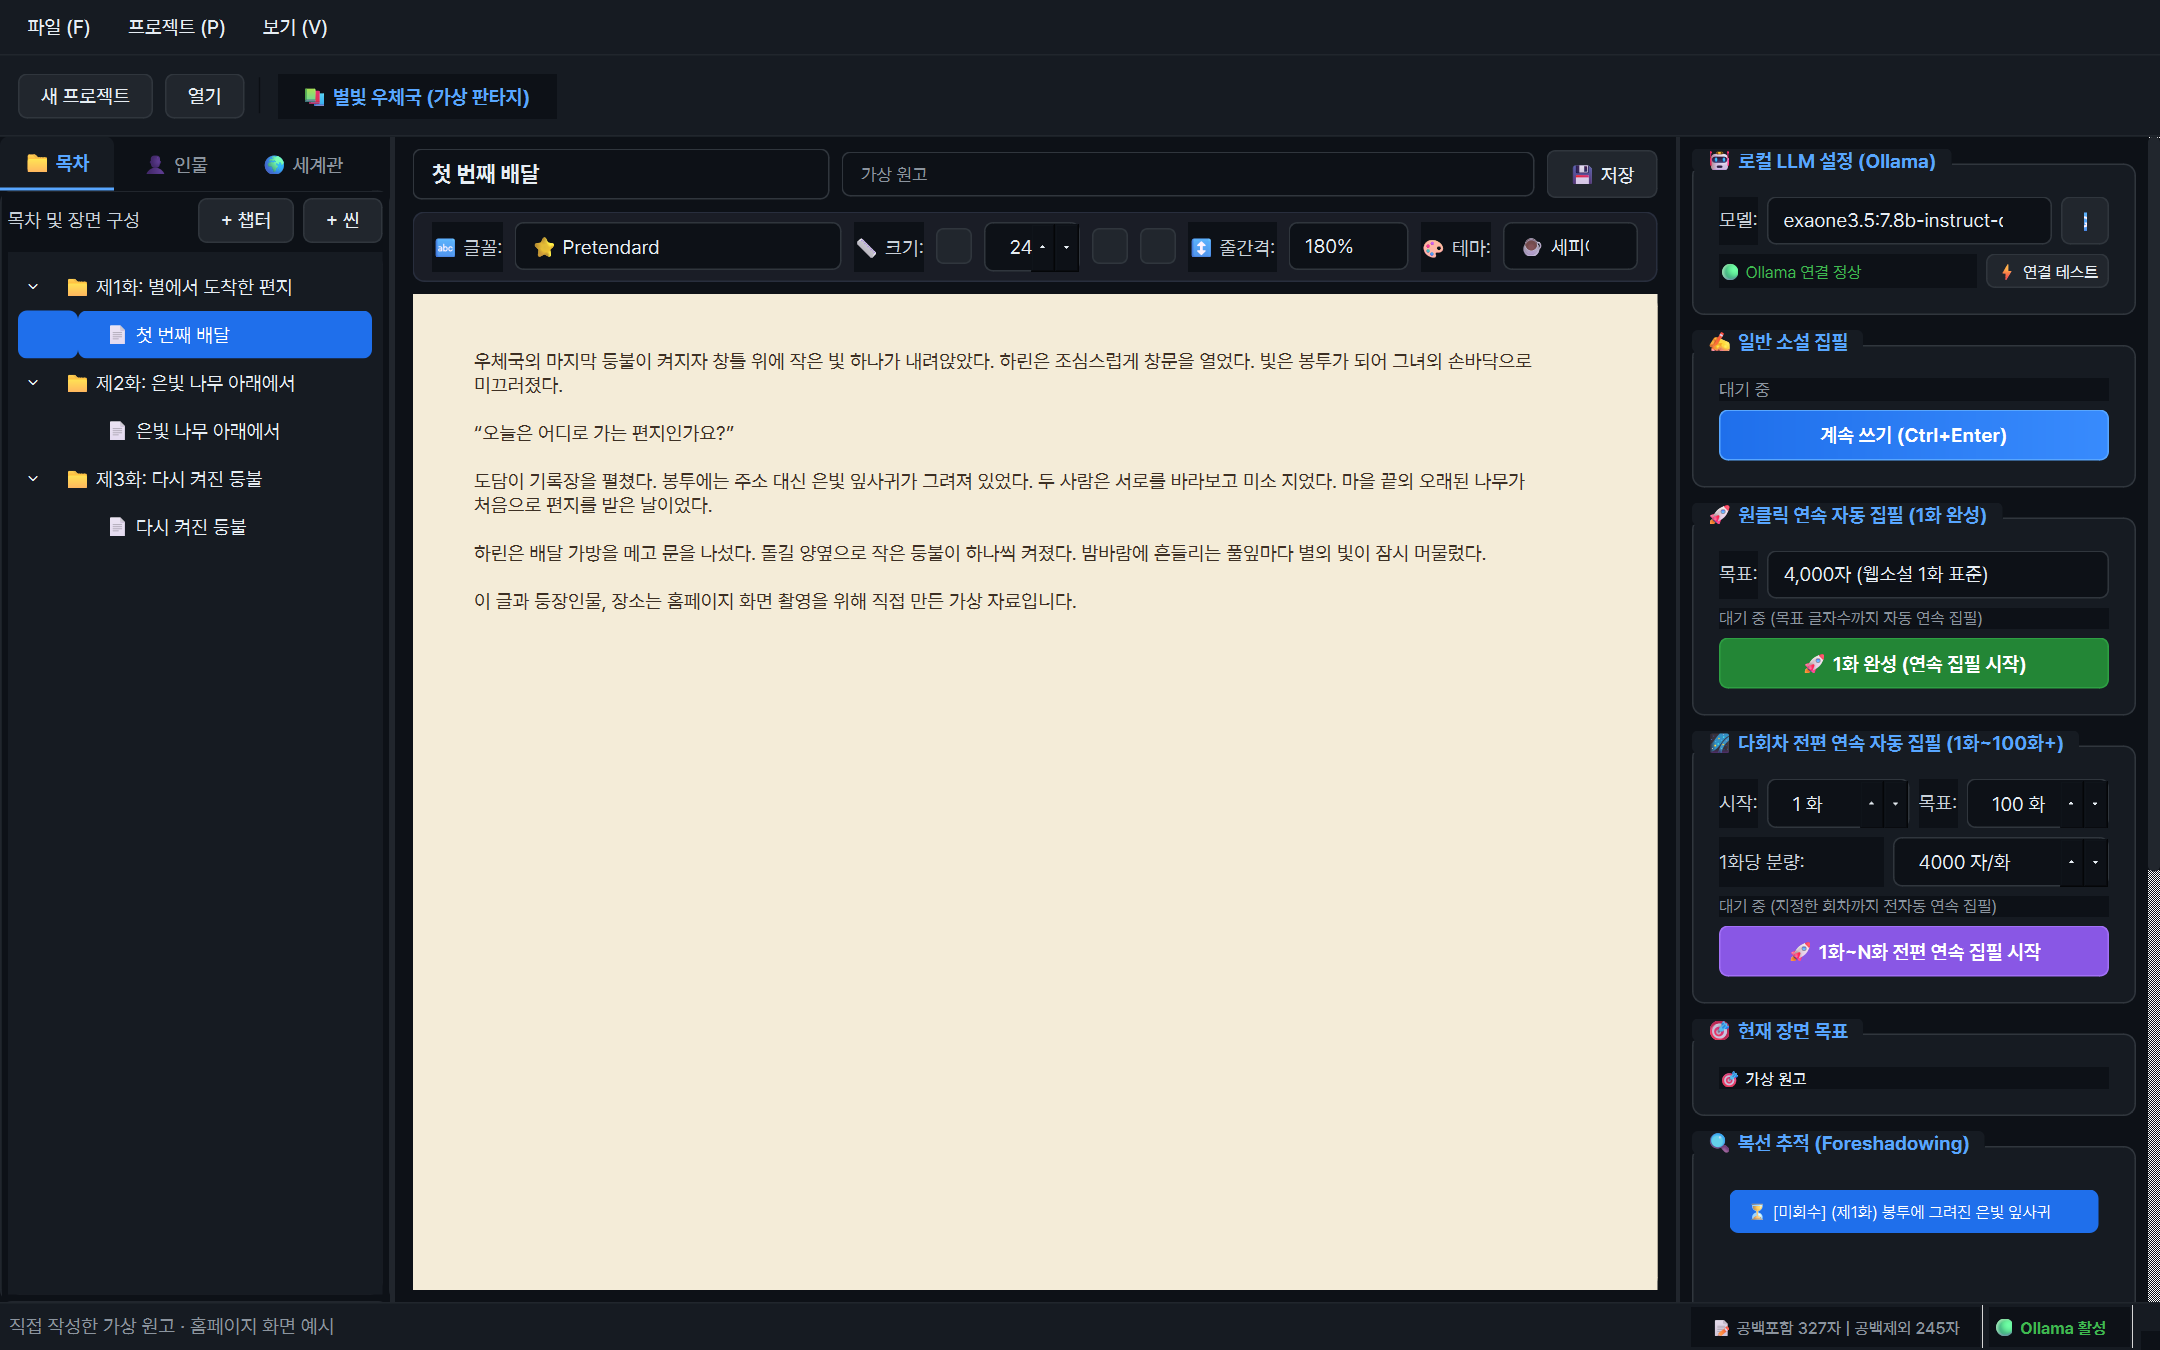The height and width of the screenshot is (1350, 2160).
Task: Click the folder icon of 제2화: 은빛 나무 아래에서
Action: 77,383
